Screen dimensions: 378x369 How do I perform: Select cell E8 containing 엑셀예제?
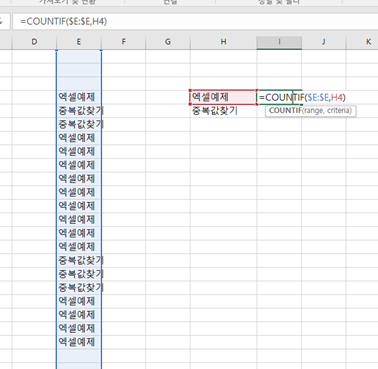pyautogui.click(x=79, y=151)
